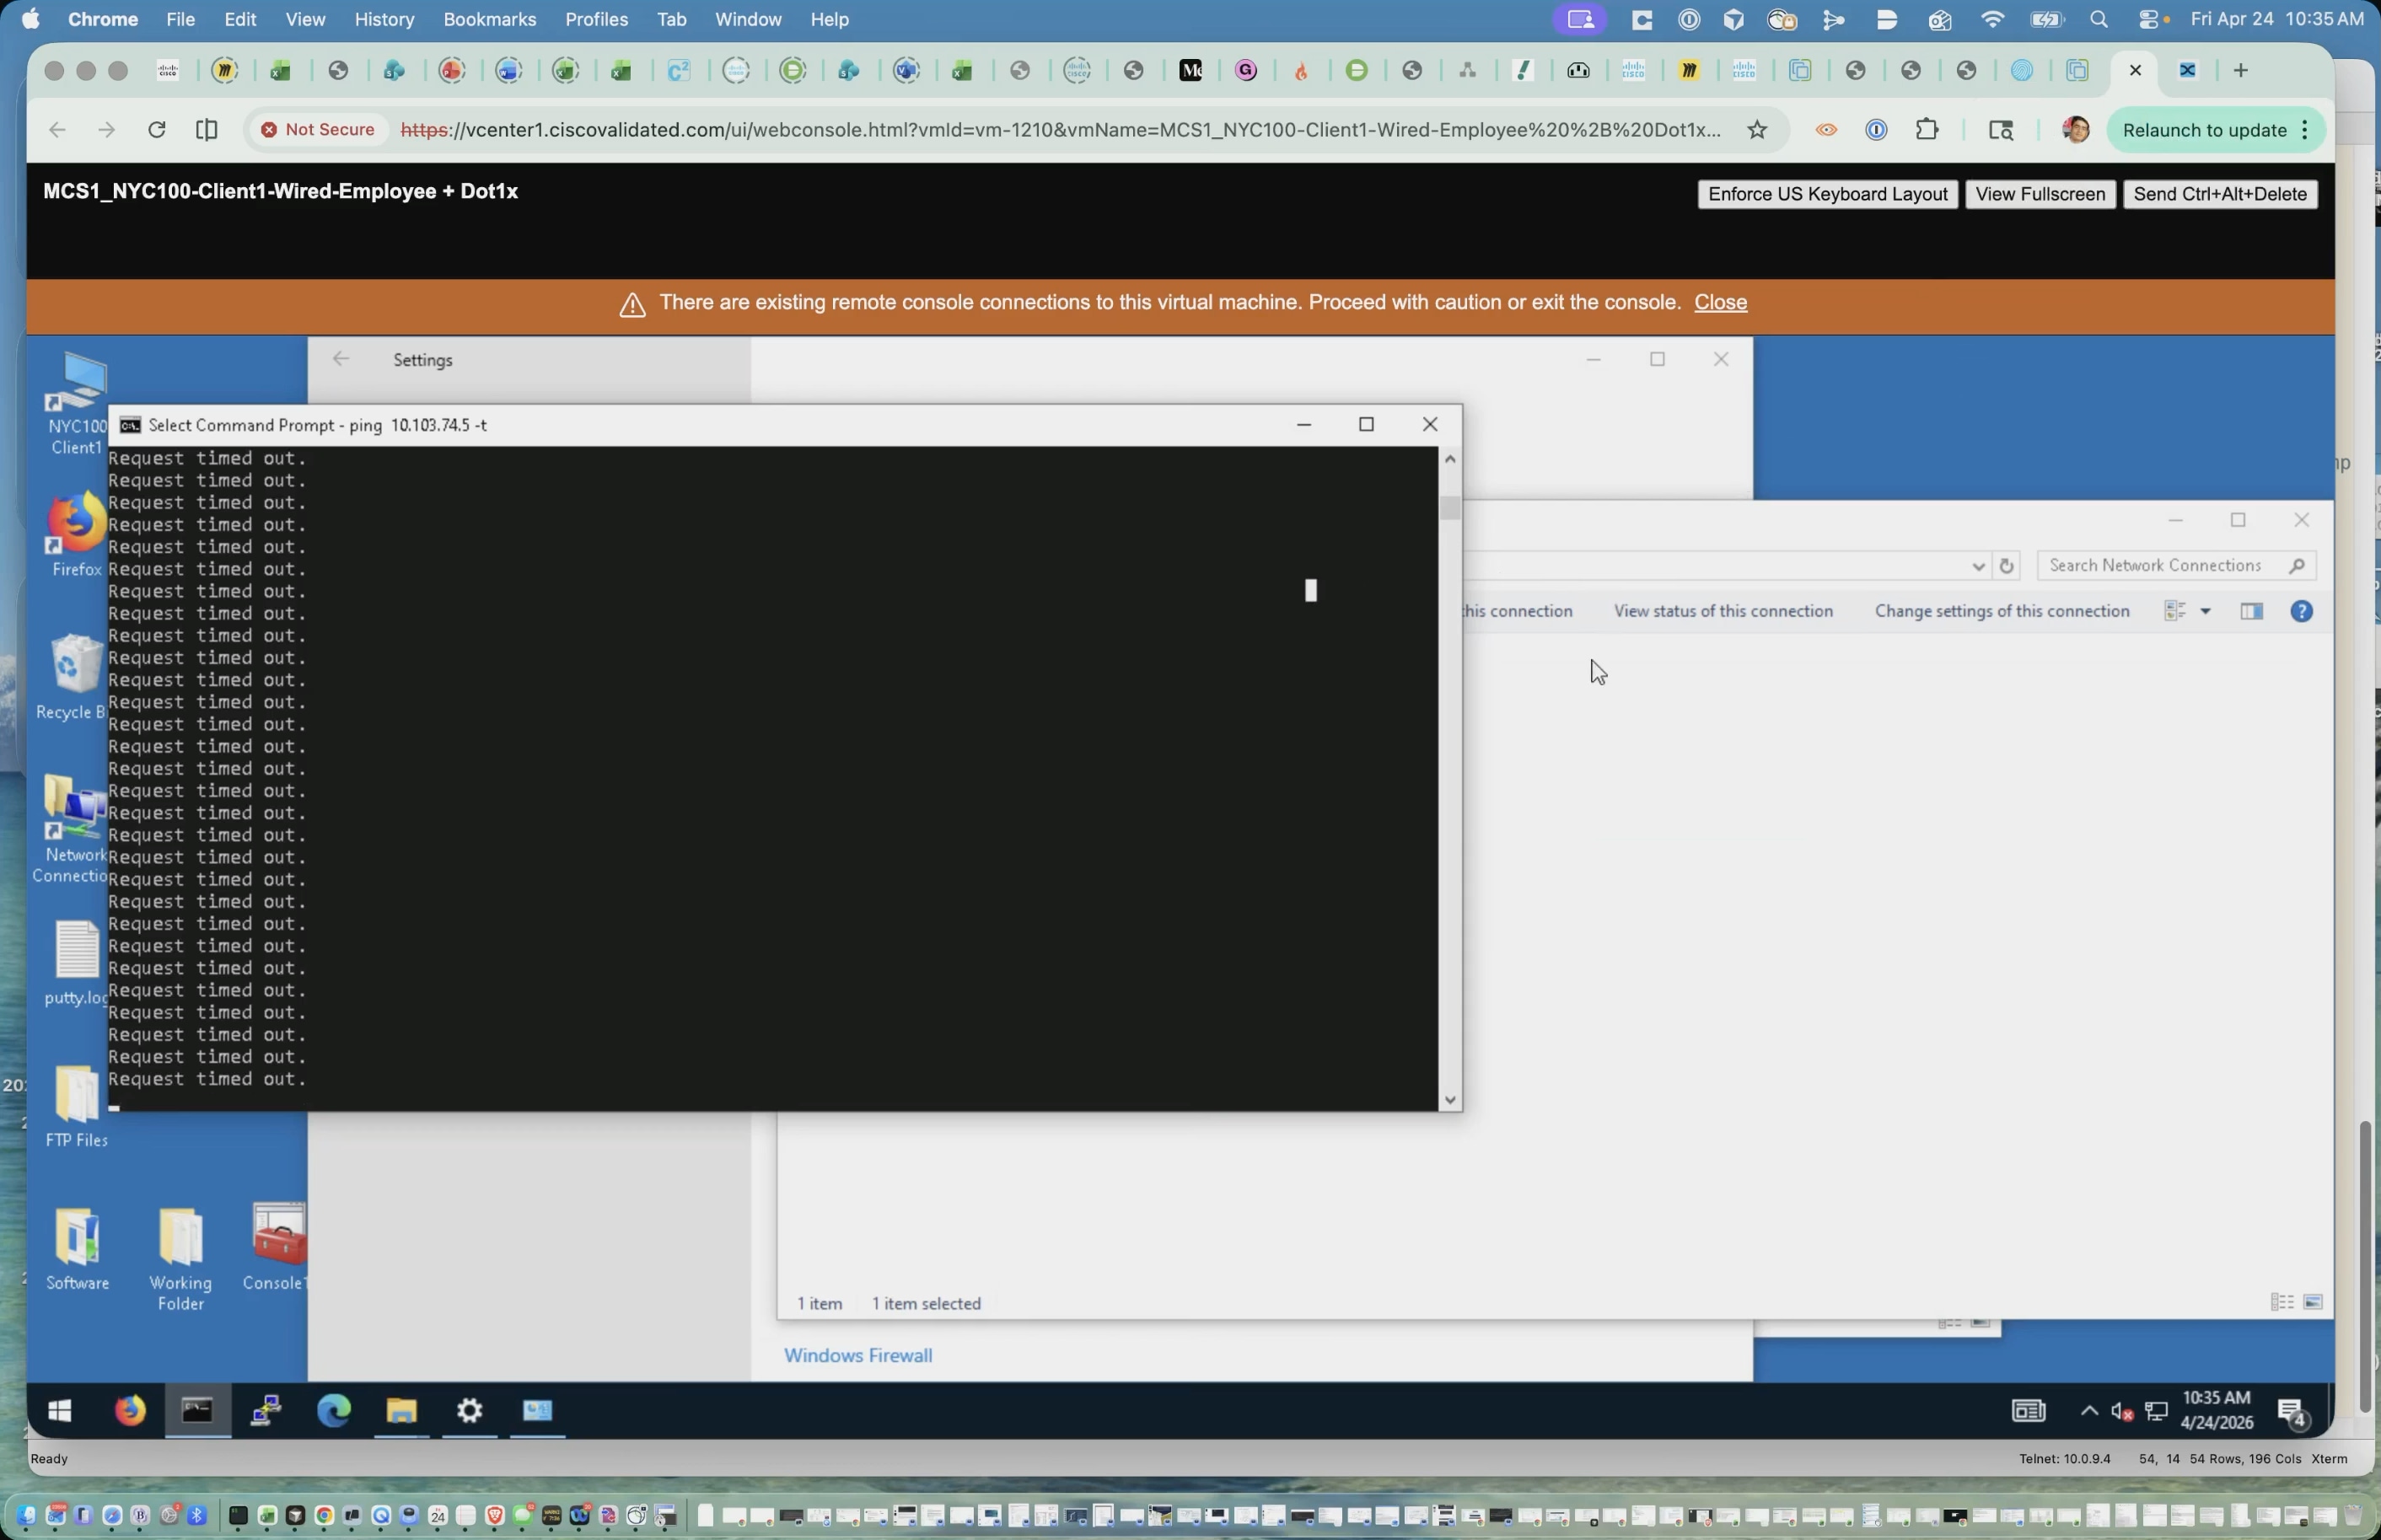The width and height of the screenshot is (2381, 1540).
Task: Open the Software desktop folder
Action: 78,1248
